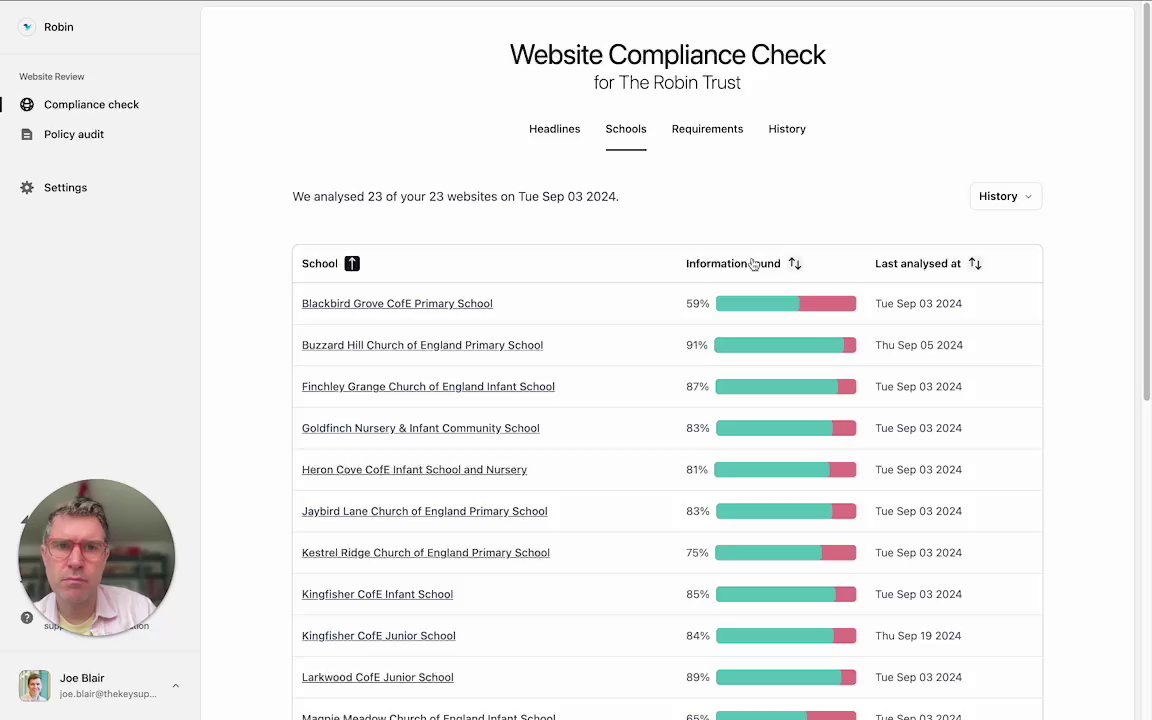The width and height of the screenshot is (1152, 720).
Task: Go to the History tab
Action: 787,129
